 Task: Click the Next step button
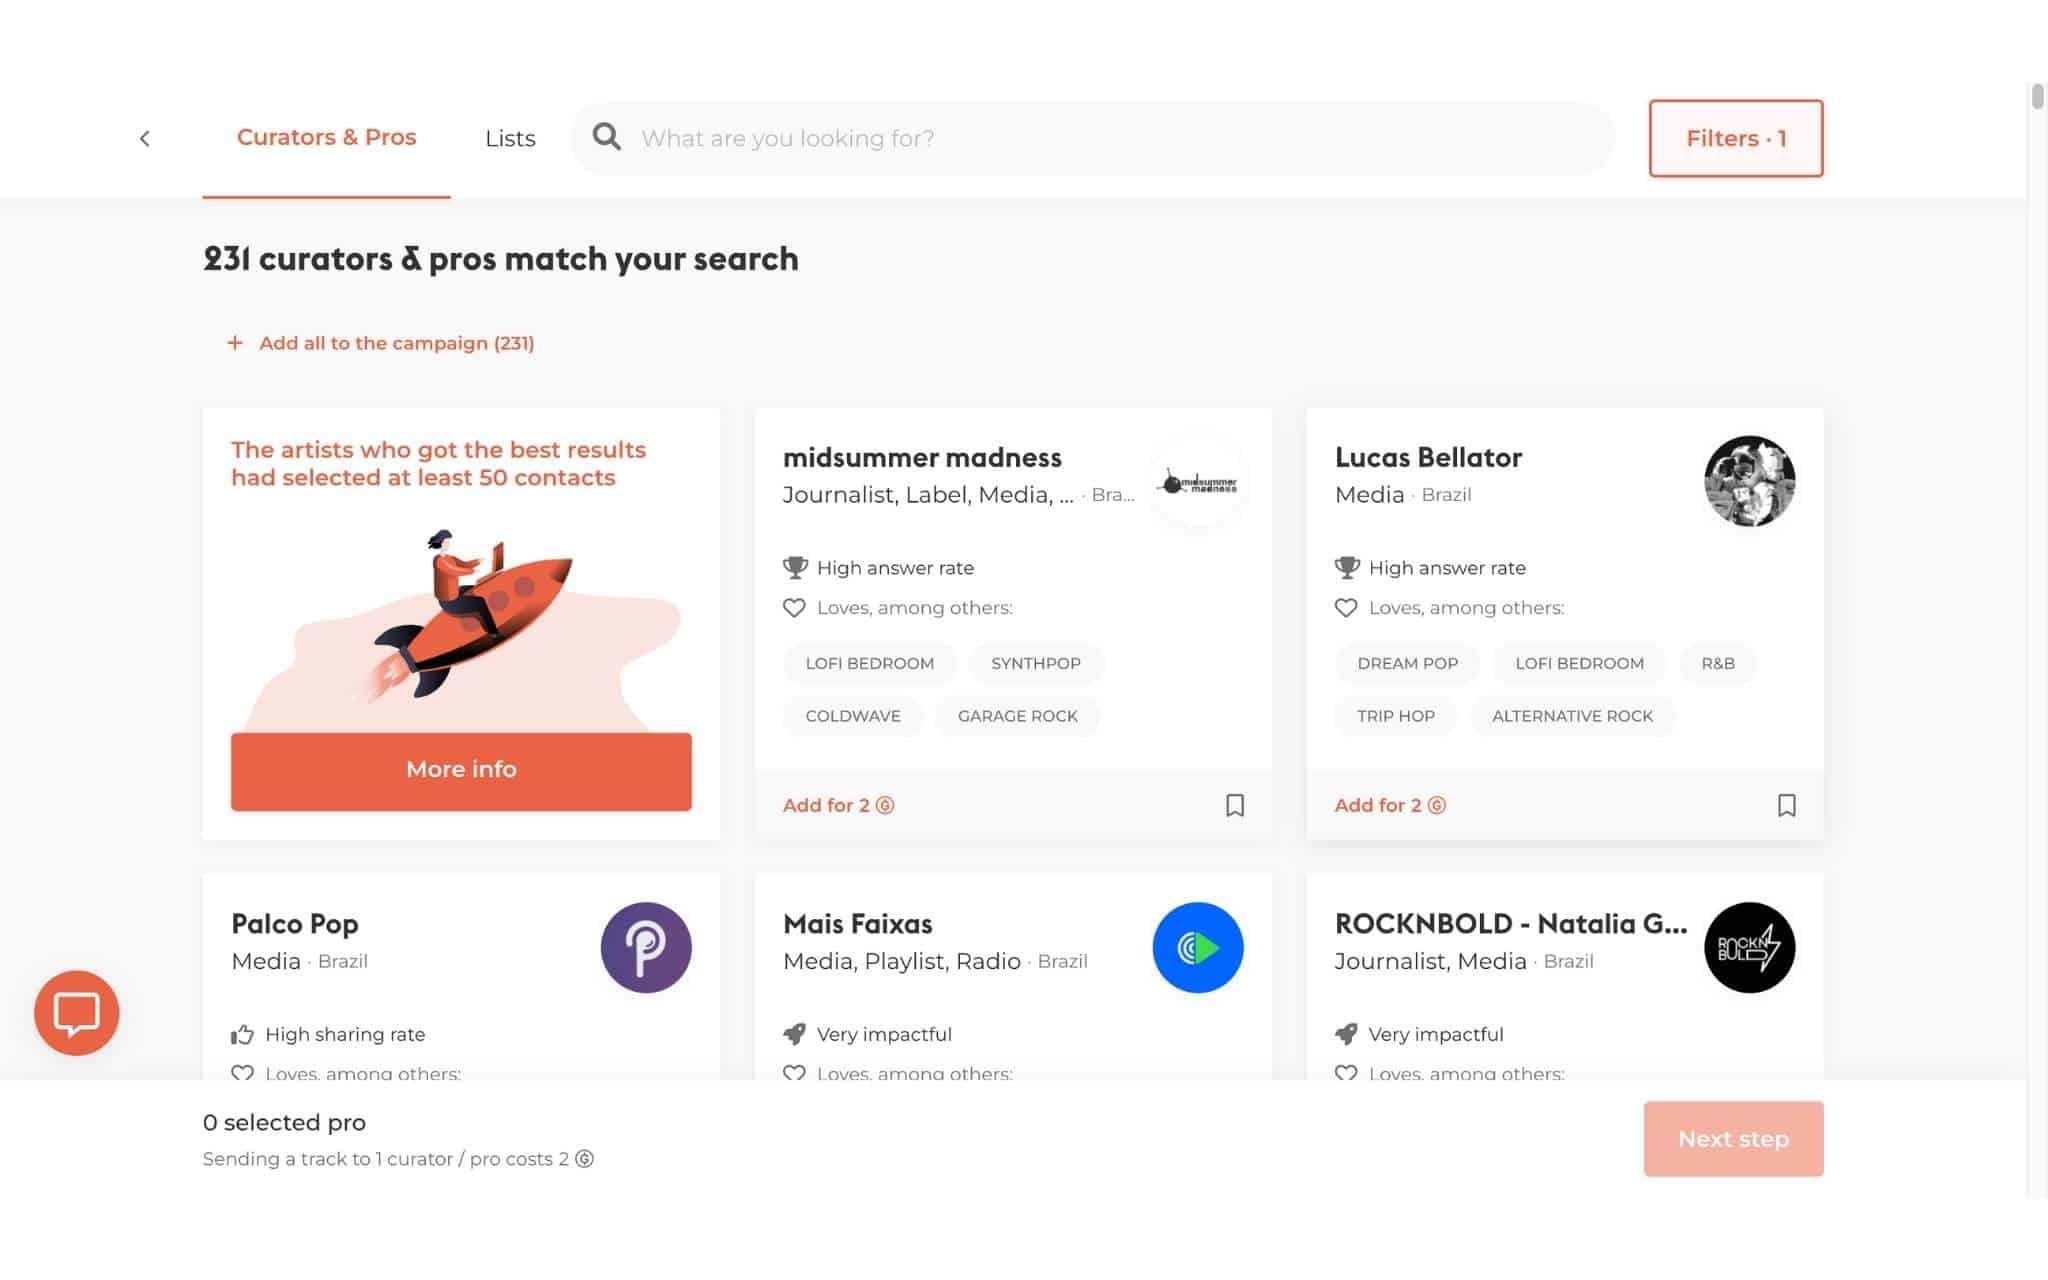point(1733,1139)
